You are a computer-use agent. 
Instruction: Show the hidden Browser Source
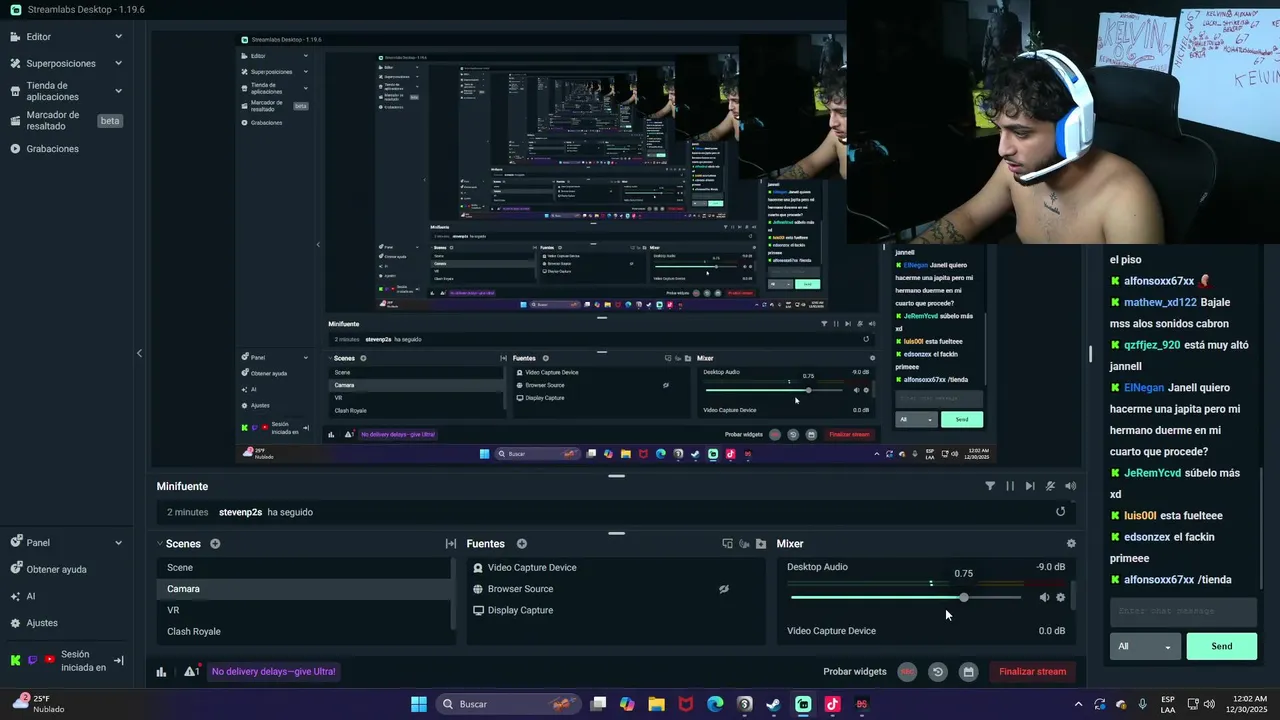pyautogui.click(x=724, y=589)
